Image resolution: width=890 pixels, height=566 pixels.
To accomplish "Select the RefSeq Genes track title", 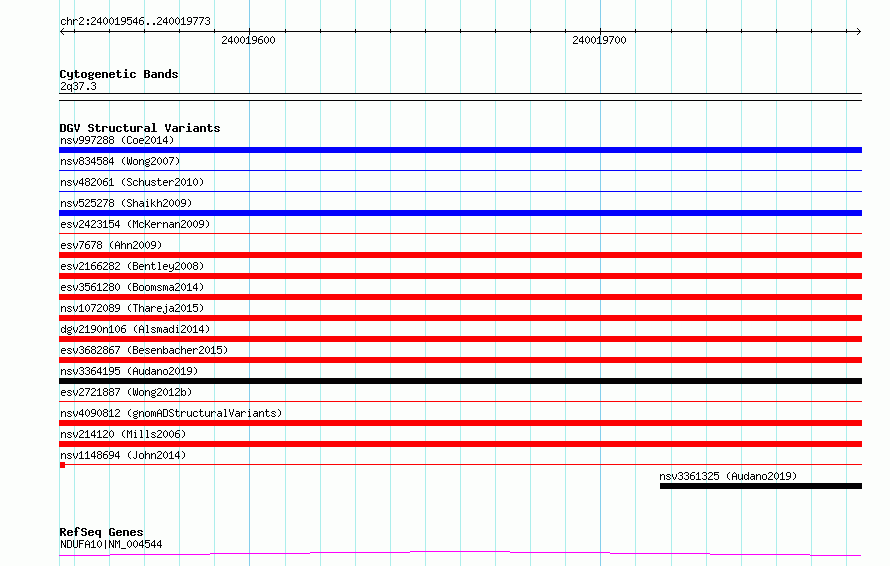I will (x=101, y=532).
